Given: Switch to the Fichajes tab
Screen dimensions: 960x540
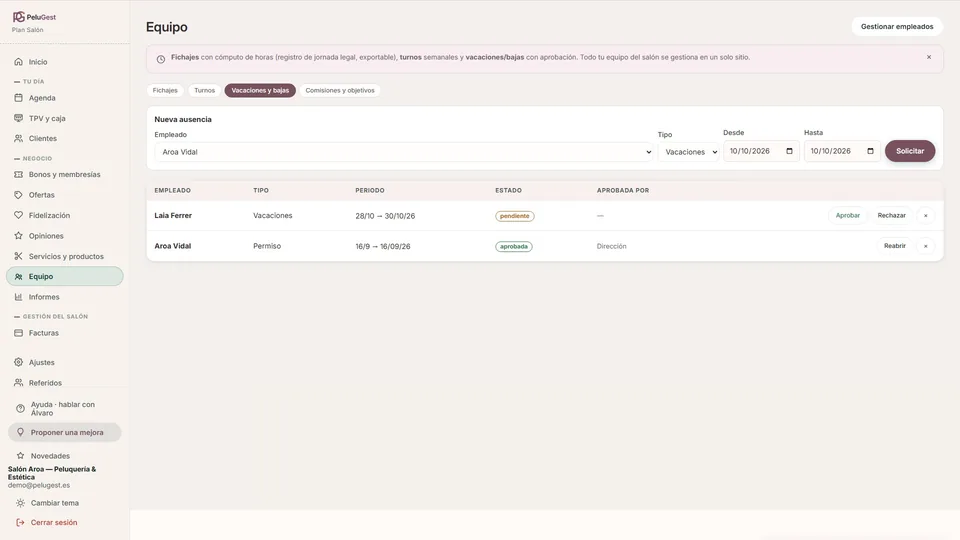Looking at the screenshot, I should click(165, 91).
